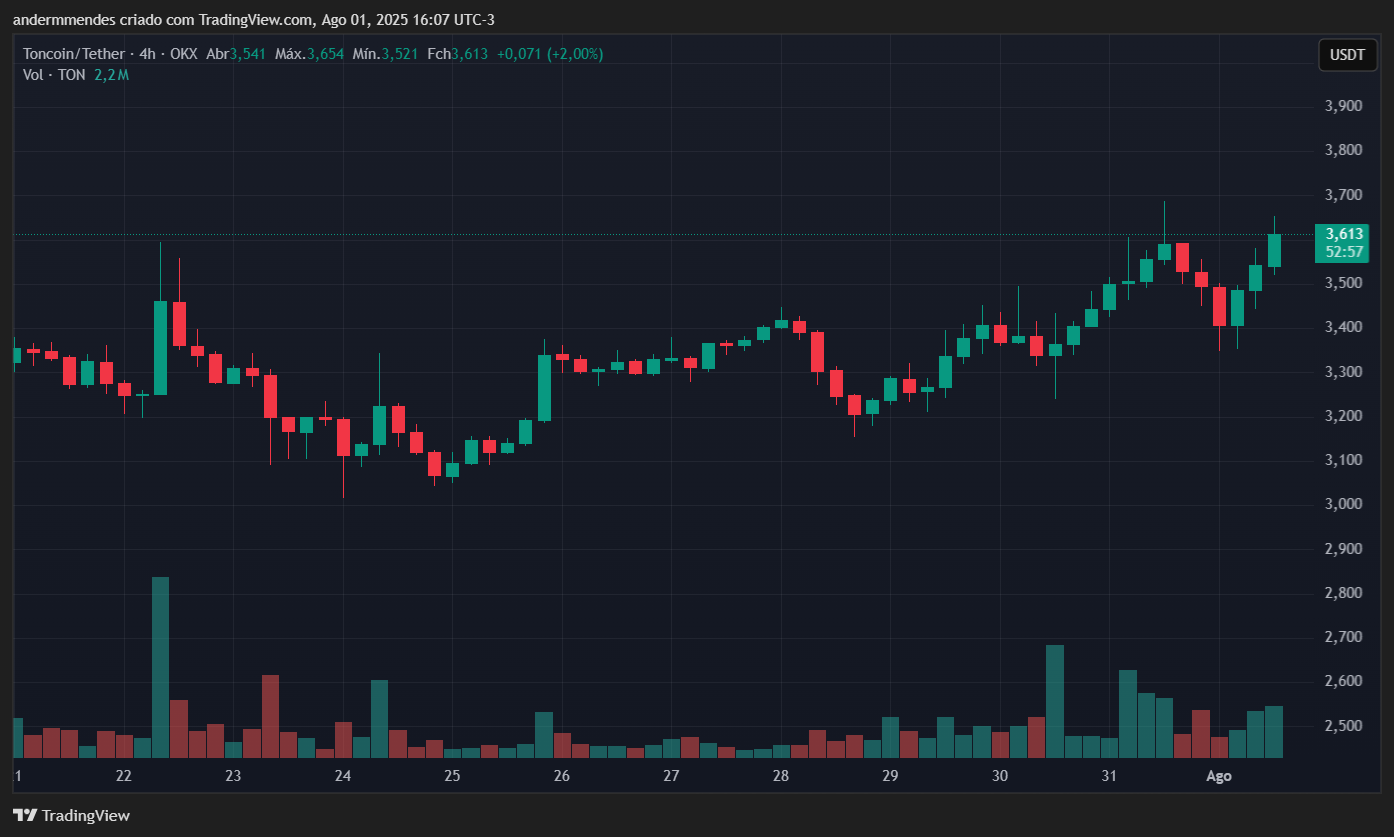This screenshot has height=837, width=1394.
Task: Click the 3,700 price axis label
Action: tap(1343, 194)
